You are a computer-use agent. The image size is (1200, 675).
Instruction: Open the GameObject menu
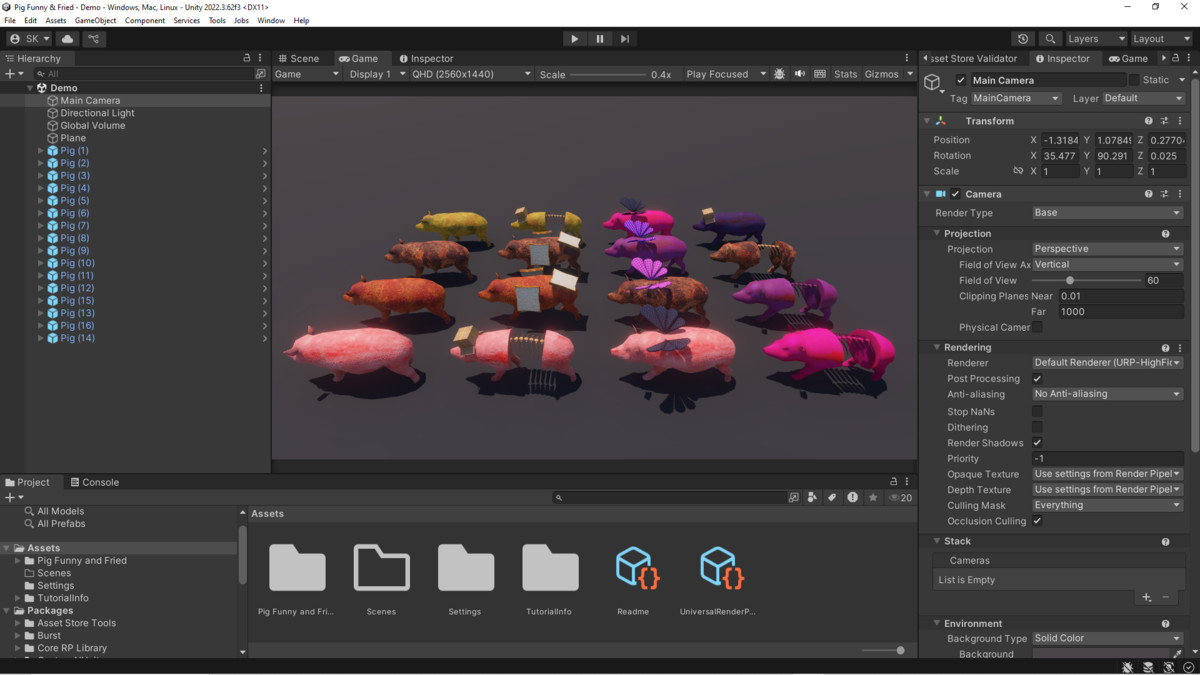(95, 20)
